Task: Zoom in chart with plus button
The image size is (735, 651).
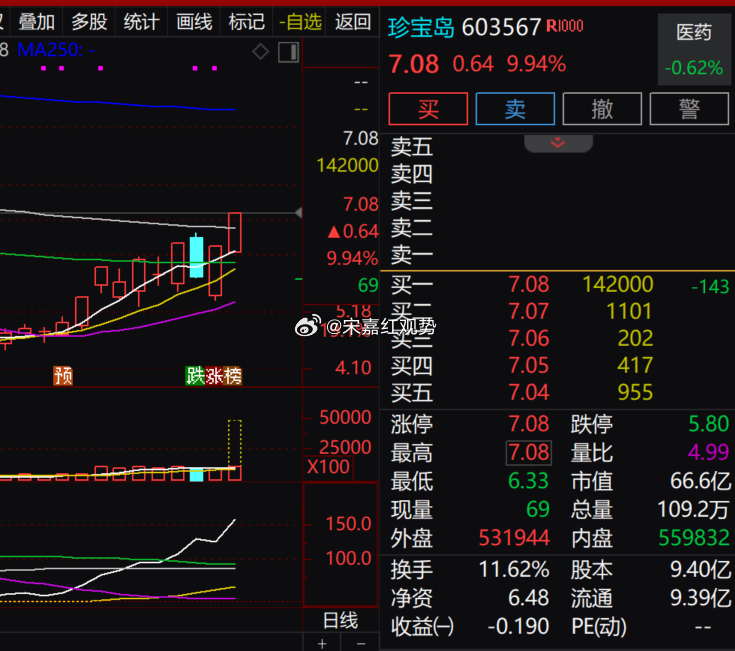Action: (322, 644)
